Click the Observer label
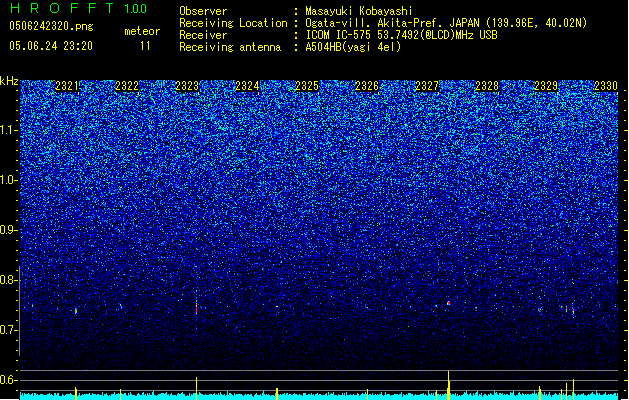This screenshot has width=629, height=400. point(203,11)
